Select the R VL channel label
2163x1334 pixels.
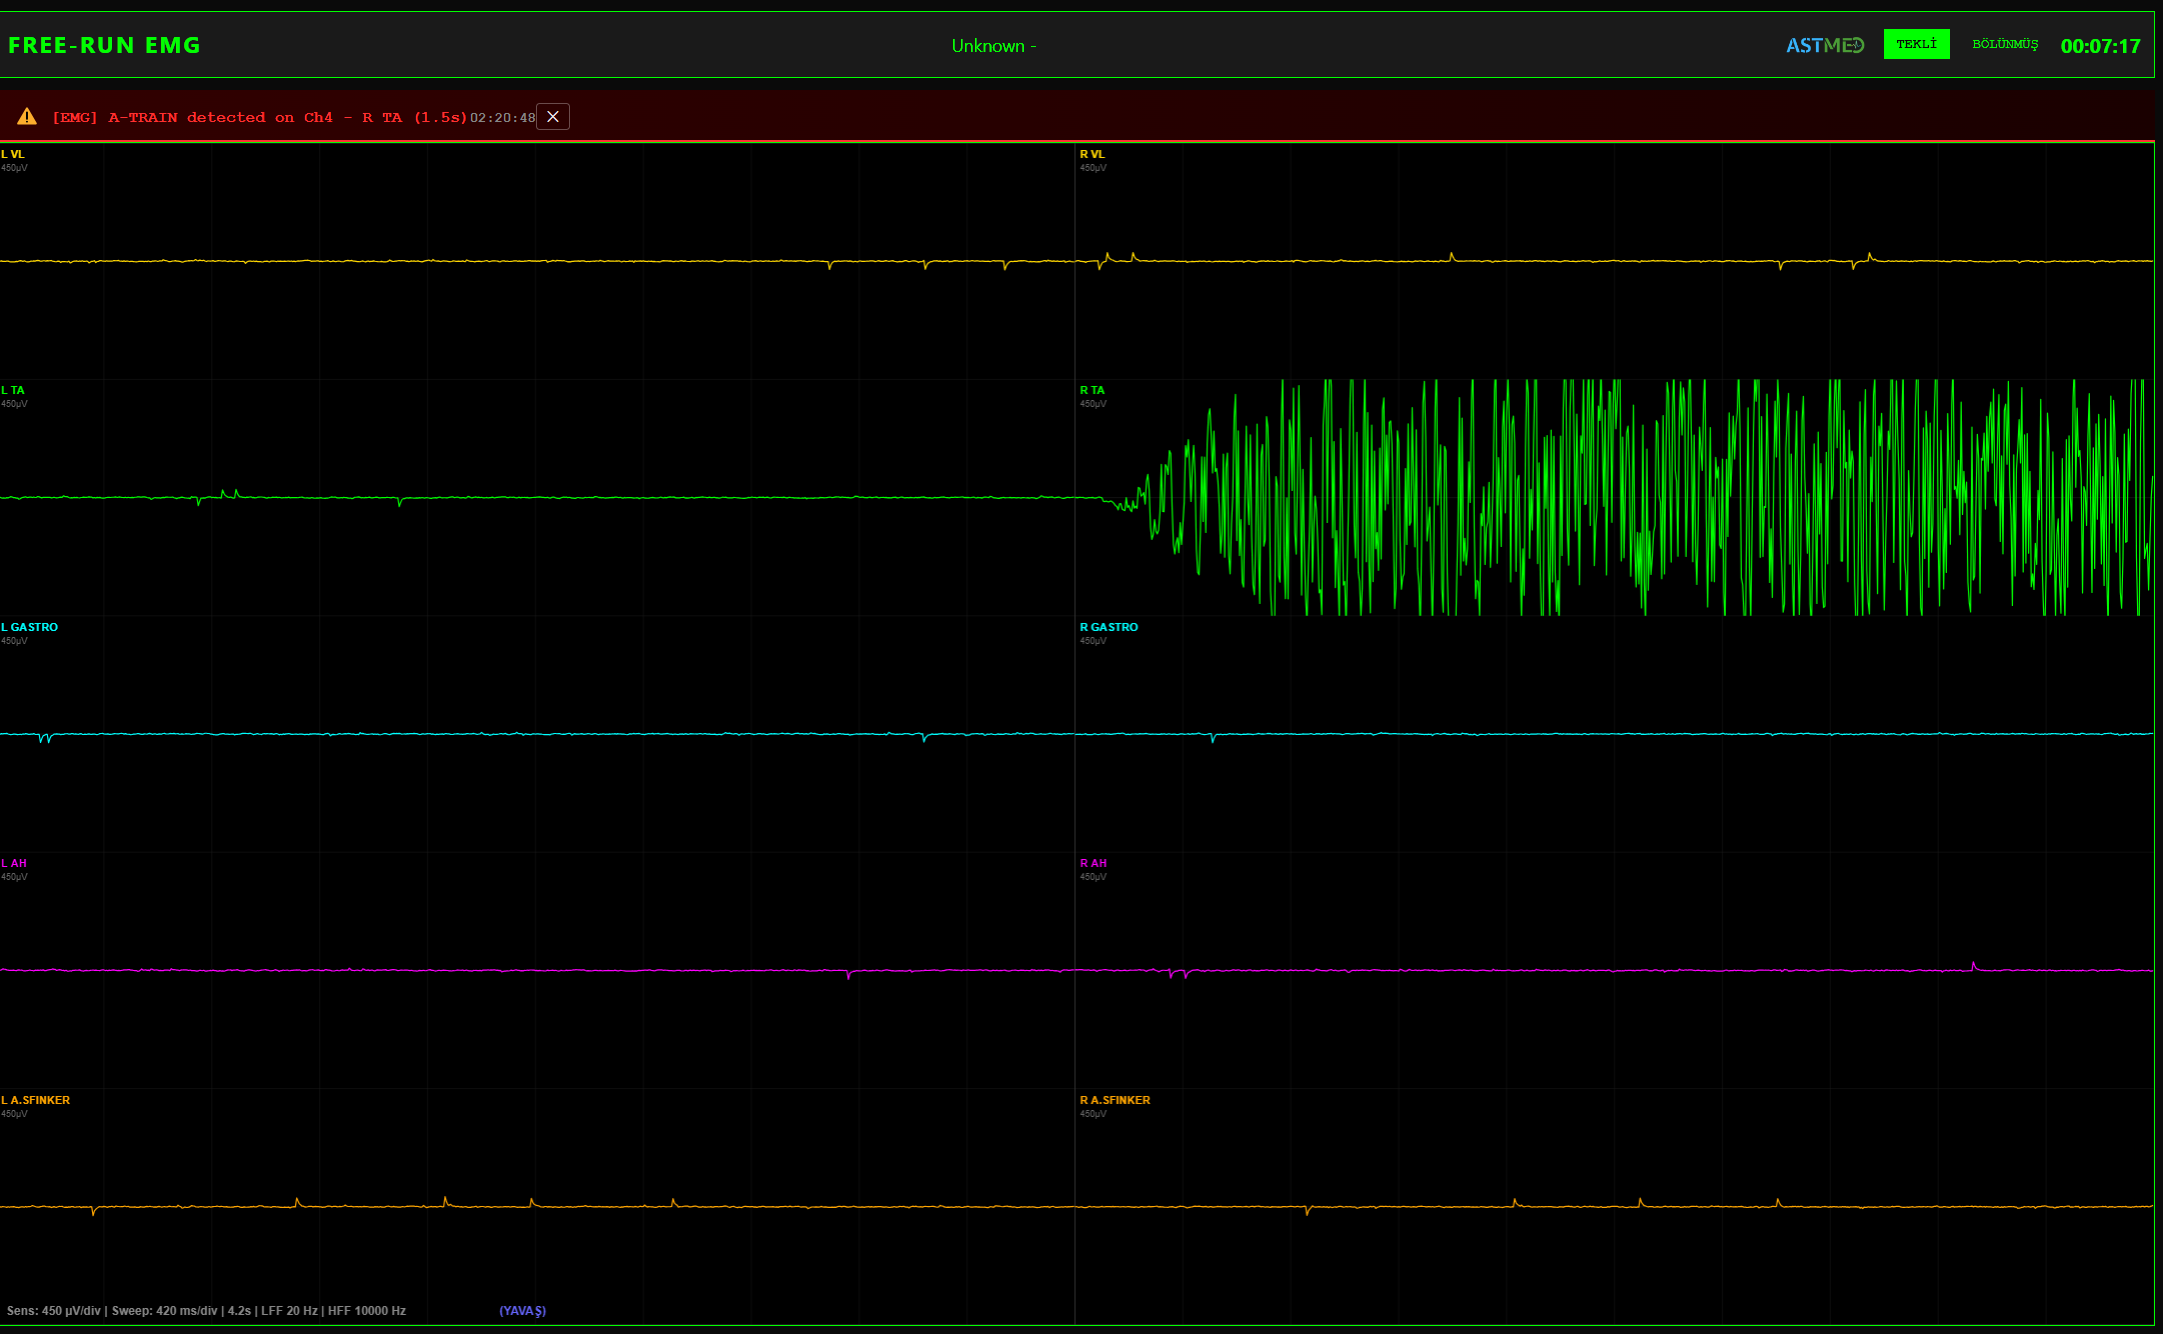tap(1092, 154)
